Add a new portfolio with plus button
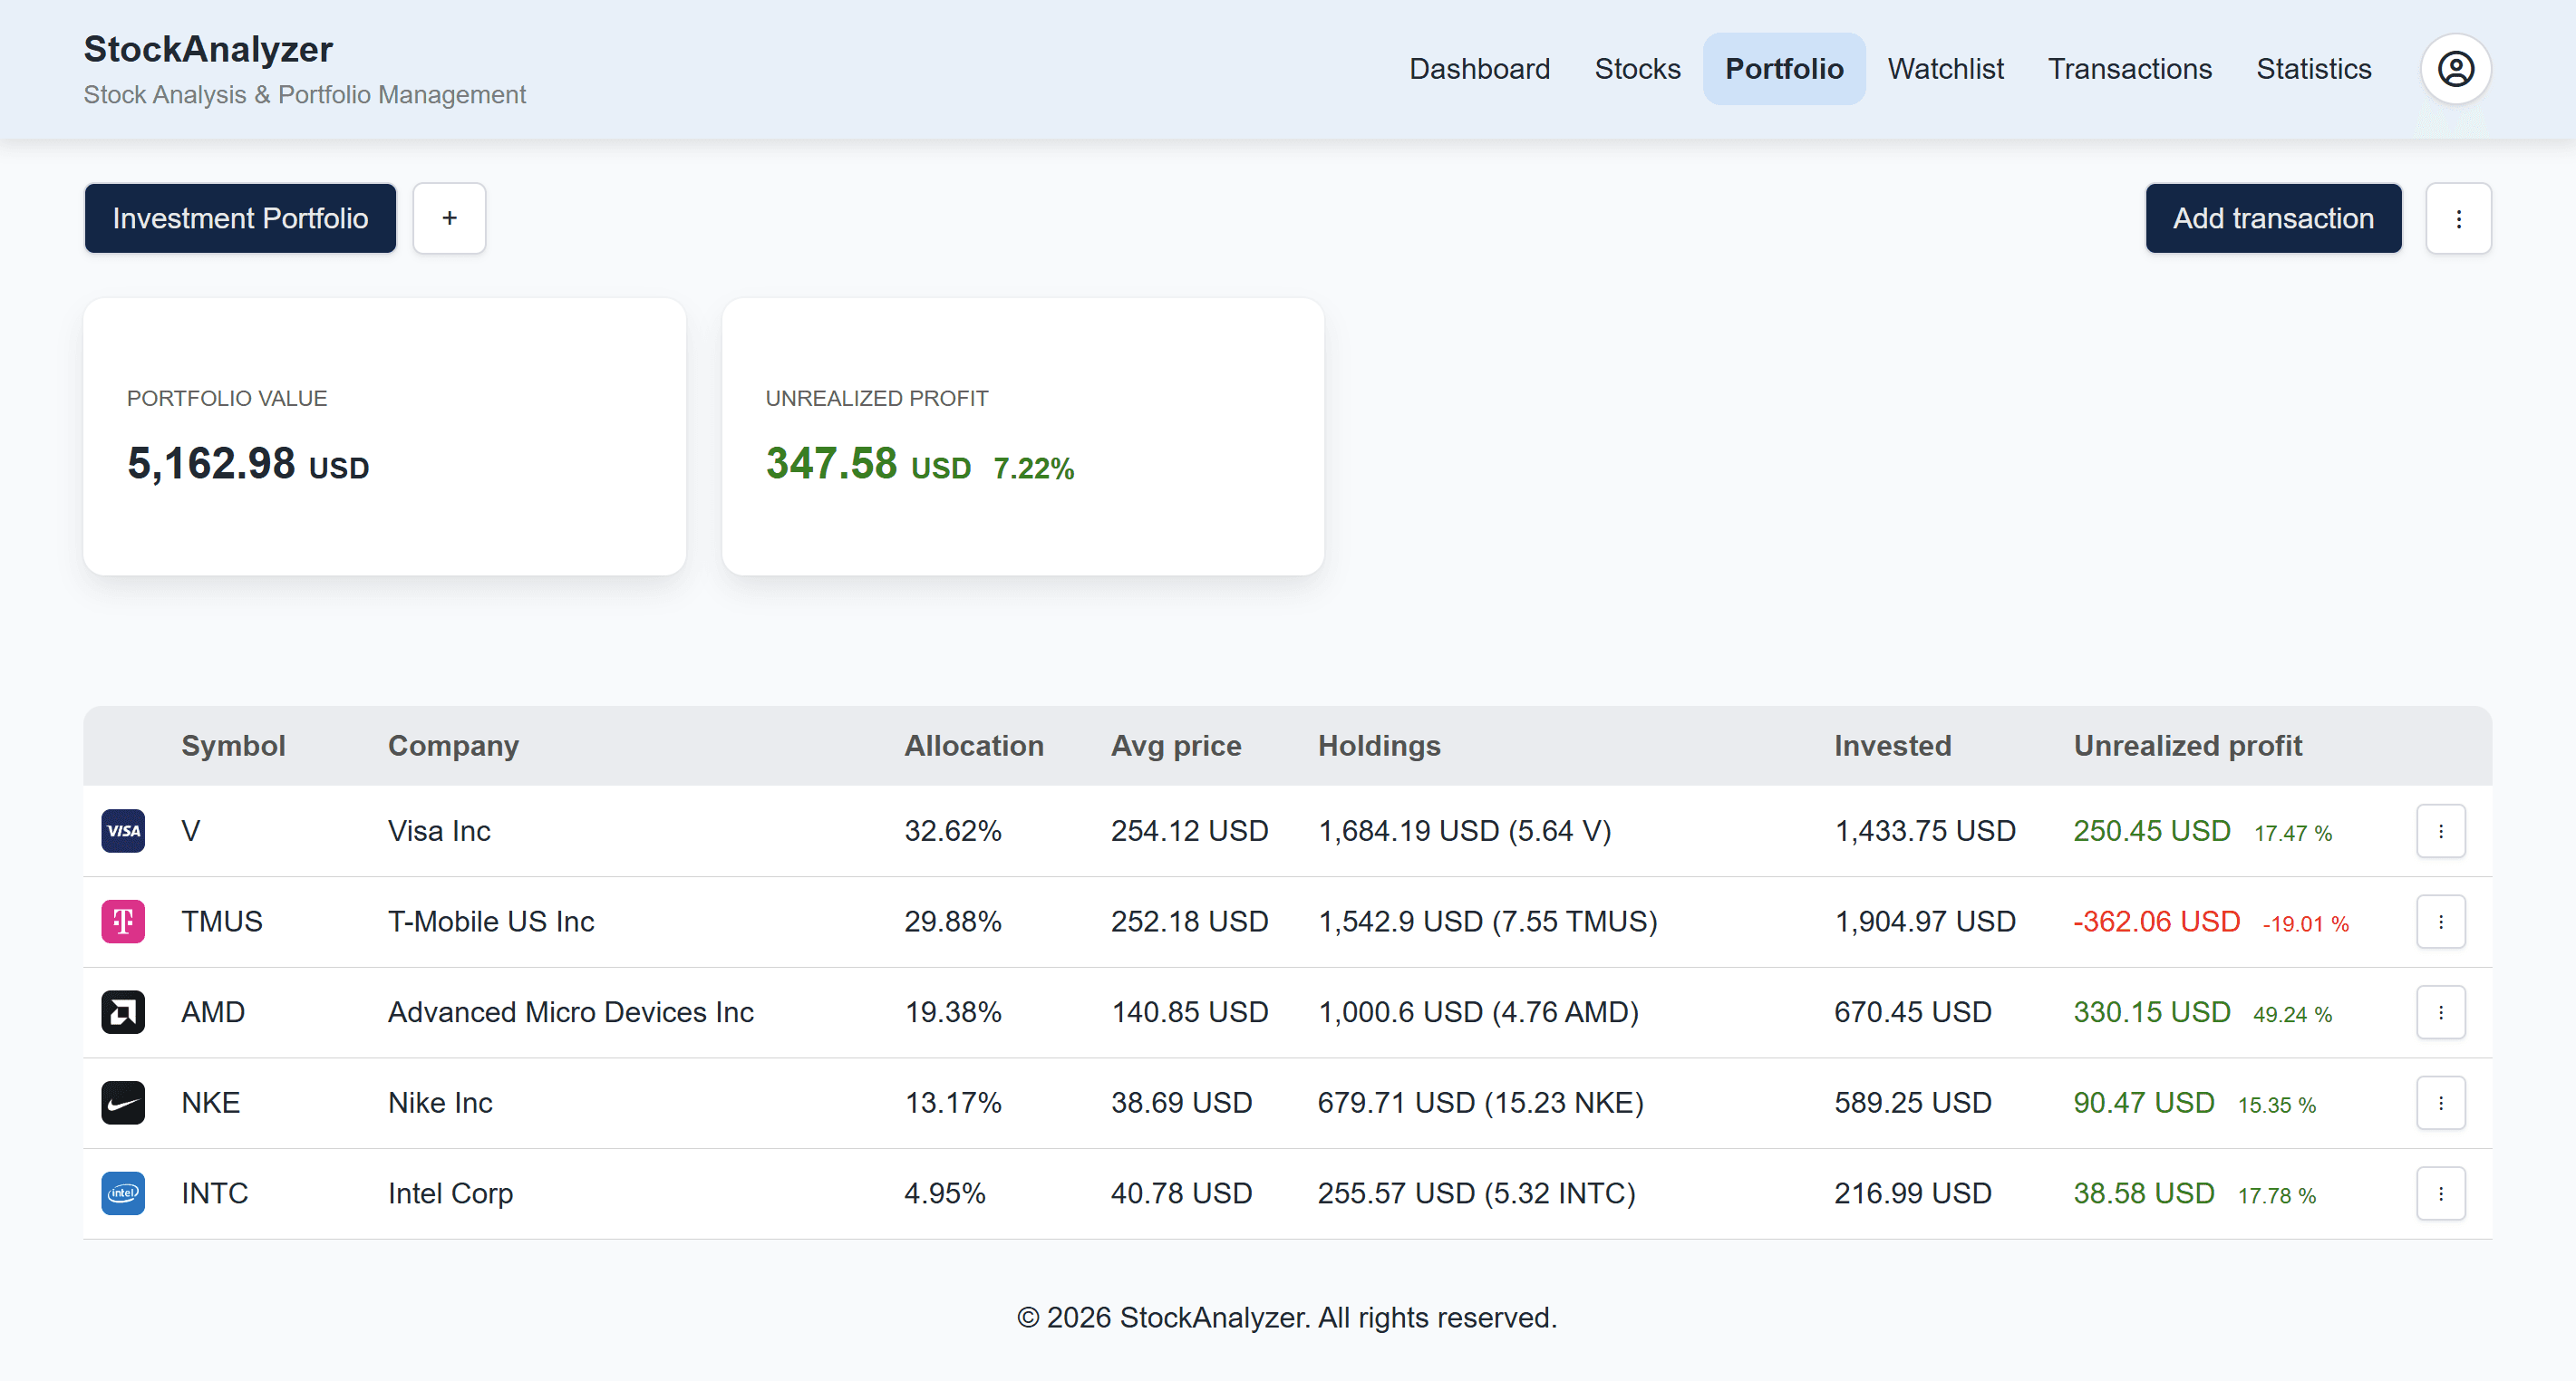2576x1381 pixels. pyautogui.click(x=450, y=218)
